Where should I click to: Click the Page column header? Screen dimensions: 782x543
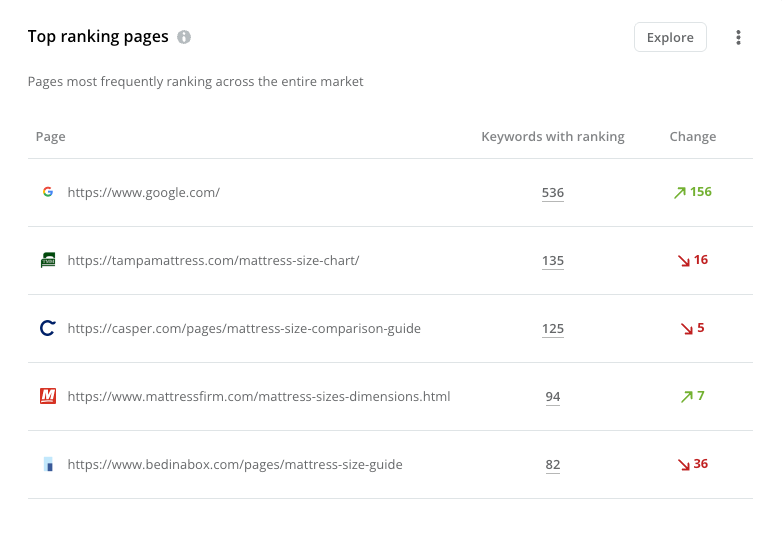50,137
